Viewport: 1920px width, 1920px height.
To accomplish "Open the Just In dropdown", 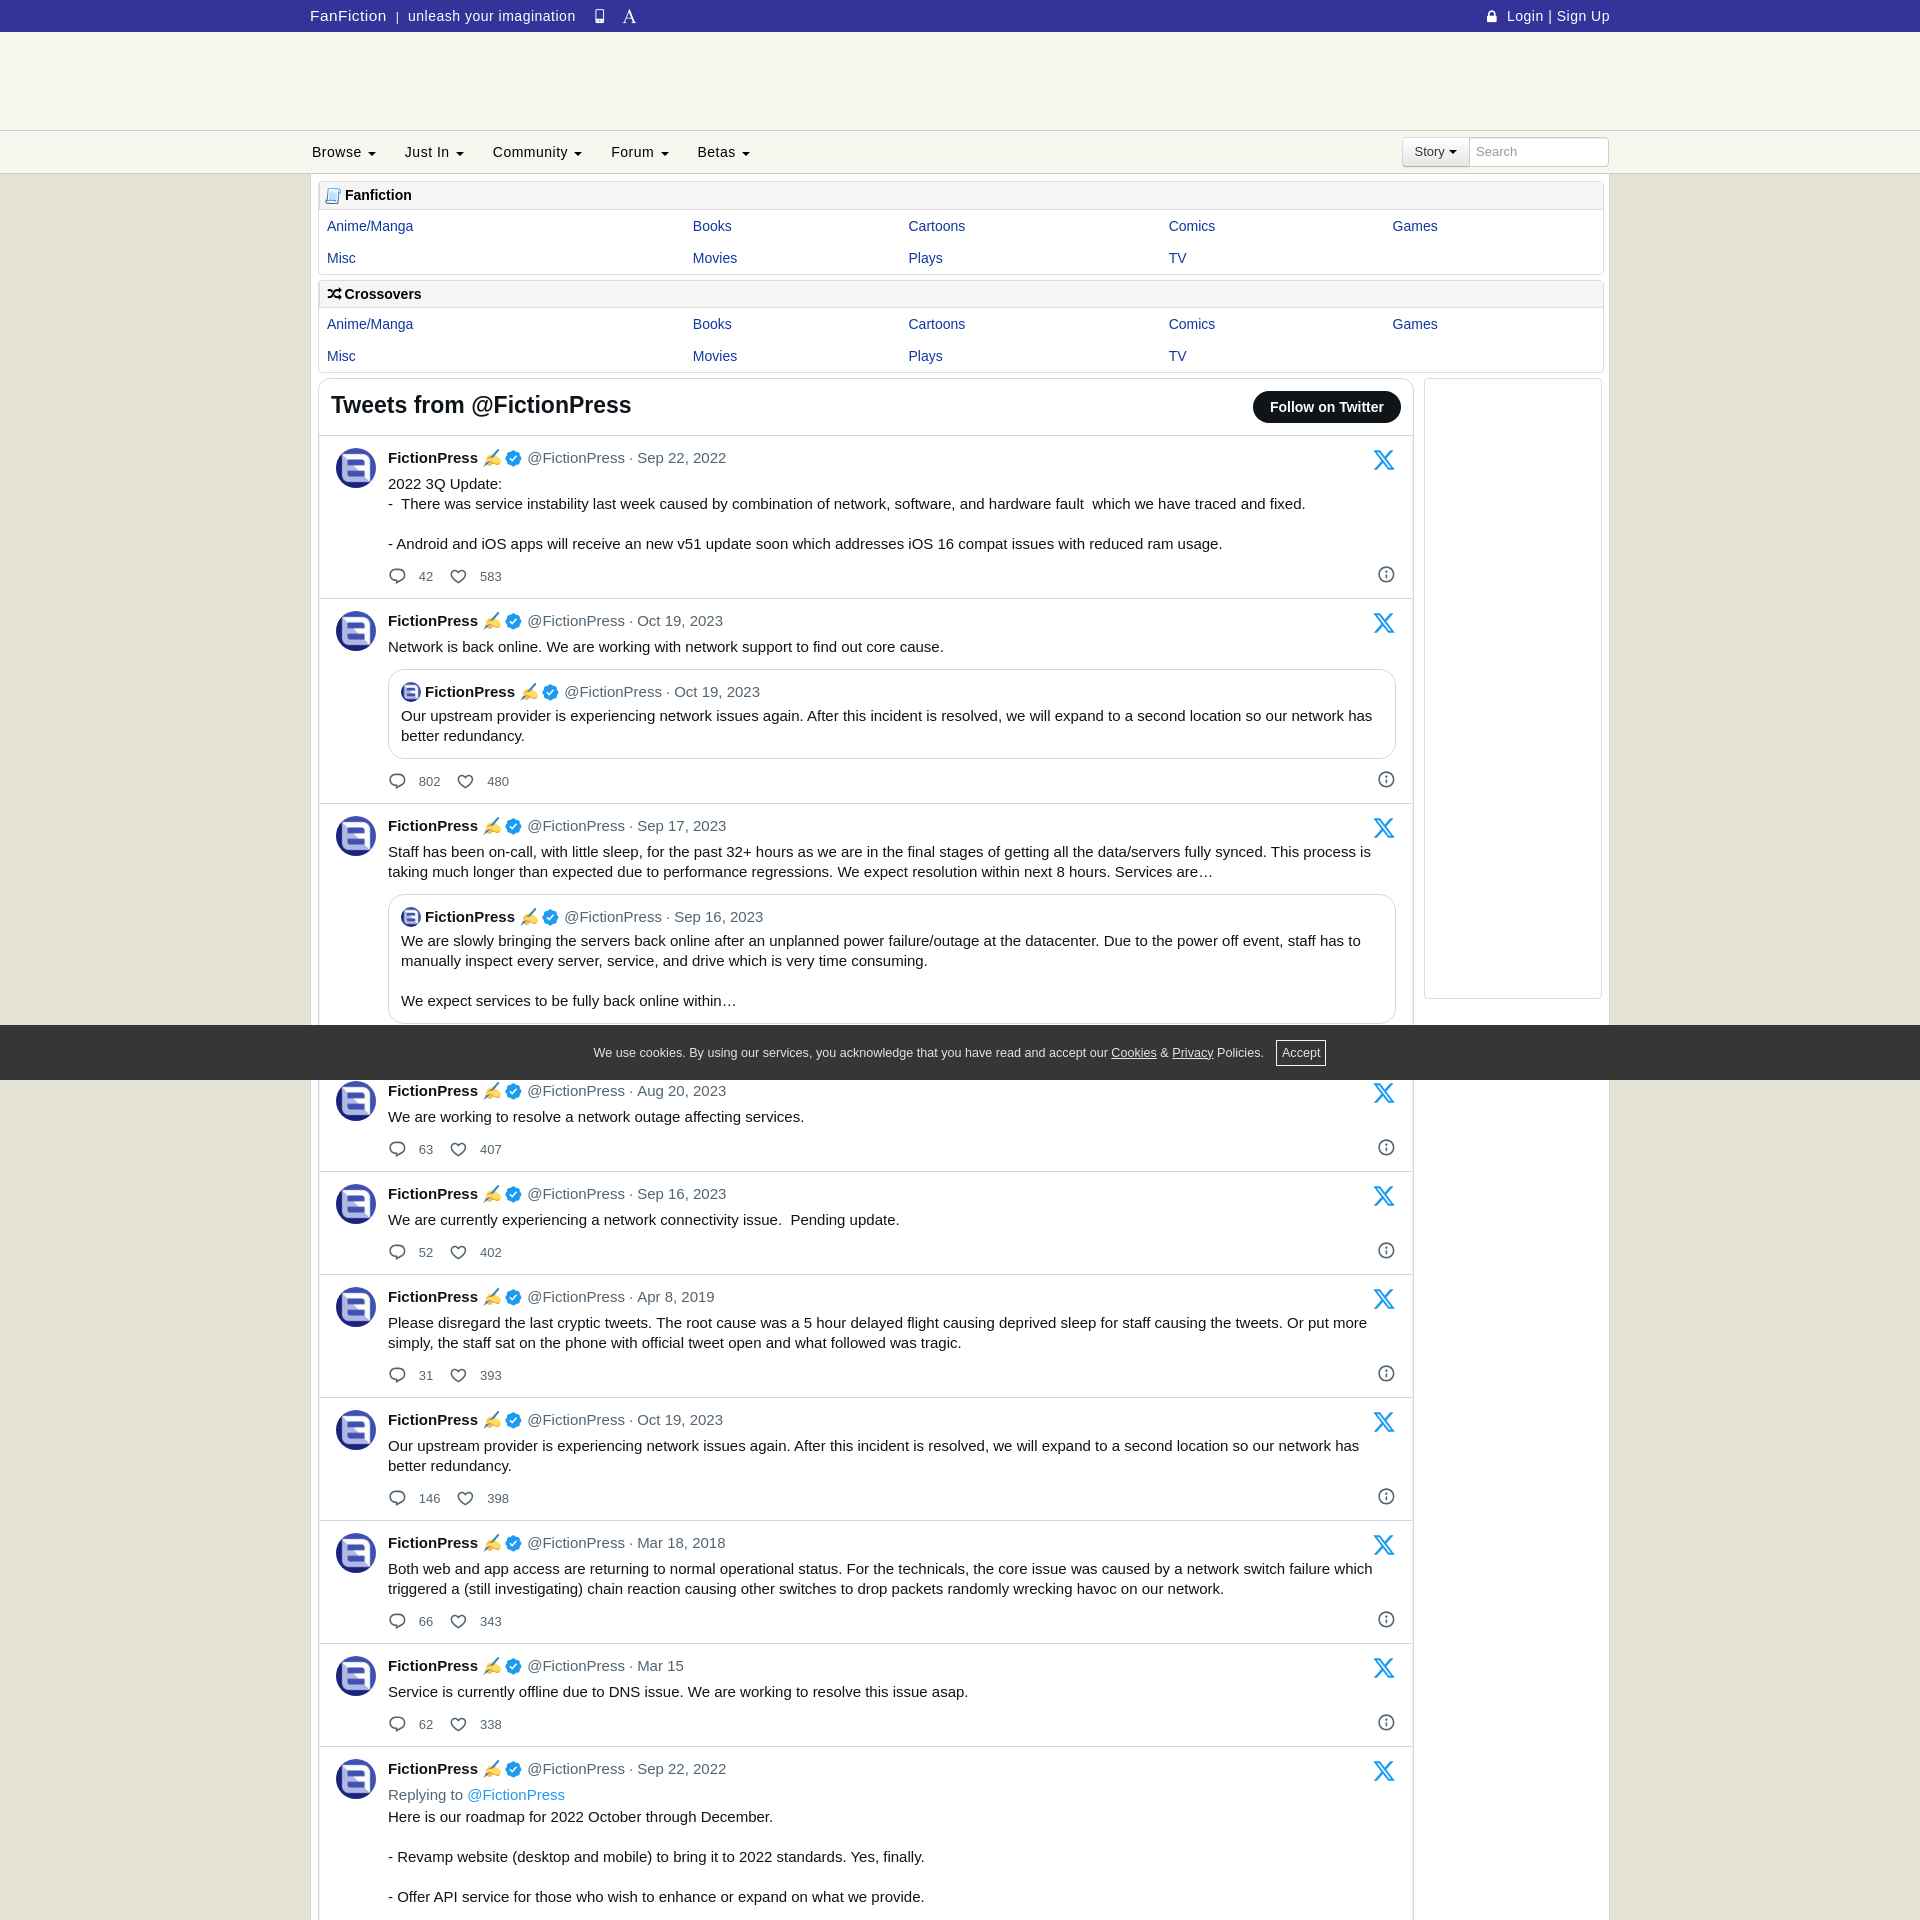I will [434, 151].
